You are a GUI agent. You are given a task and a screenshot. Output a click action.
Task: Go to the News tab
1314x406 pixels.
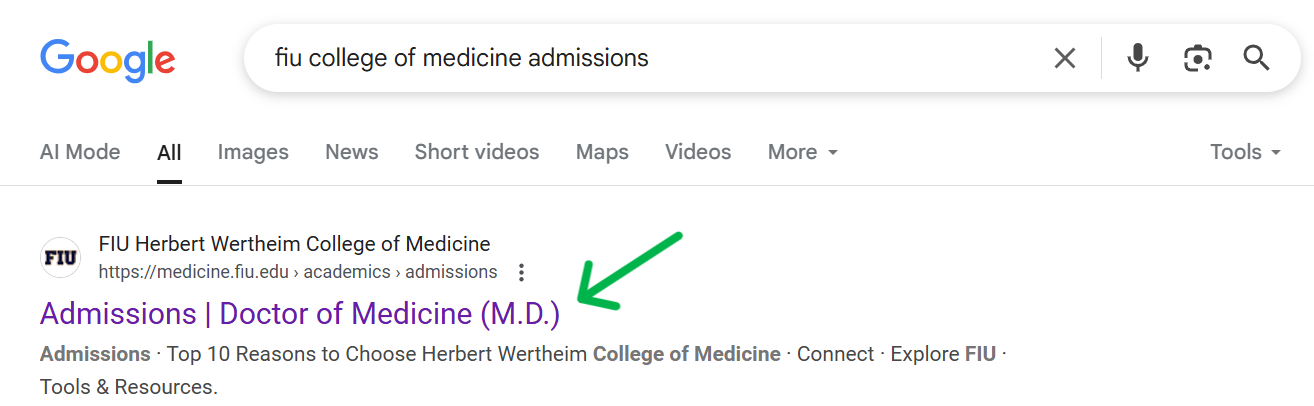(x=352, y=152)
